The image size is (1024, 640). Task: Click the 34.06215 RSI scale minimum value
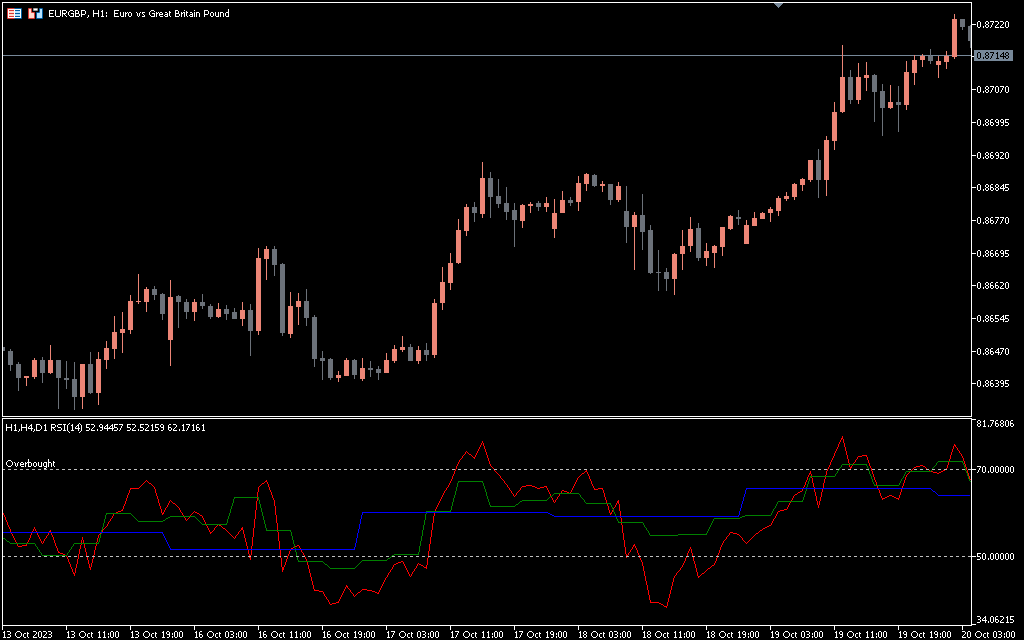click(994, 619)
